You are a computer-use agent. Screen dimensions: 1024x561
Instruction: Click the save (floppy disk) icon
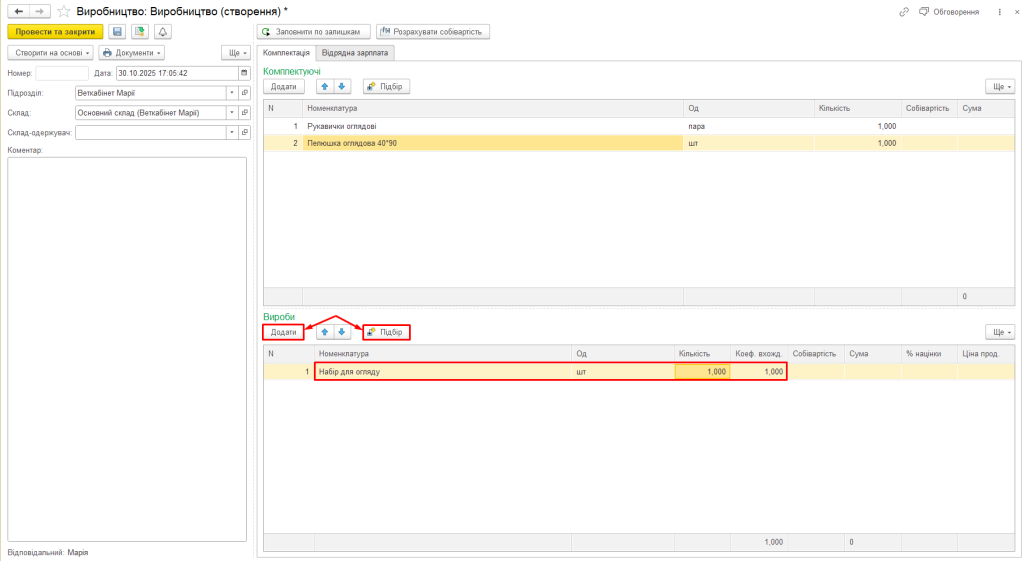118,32
